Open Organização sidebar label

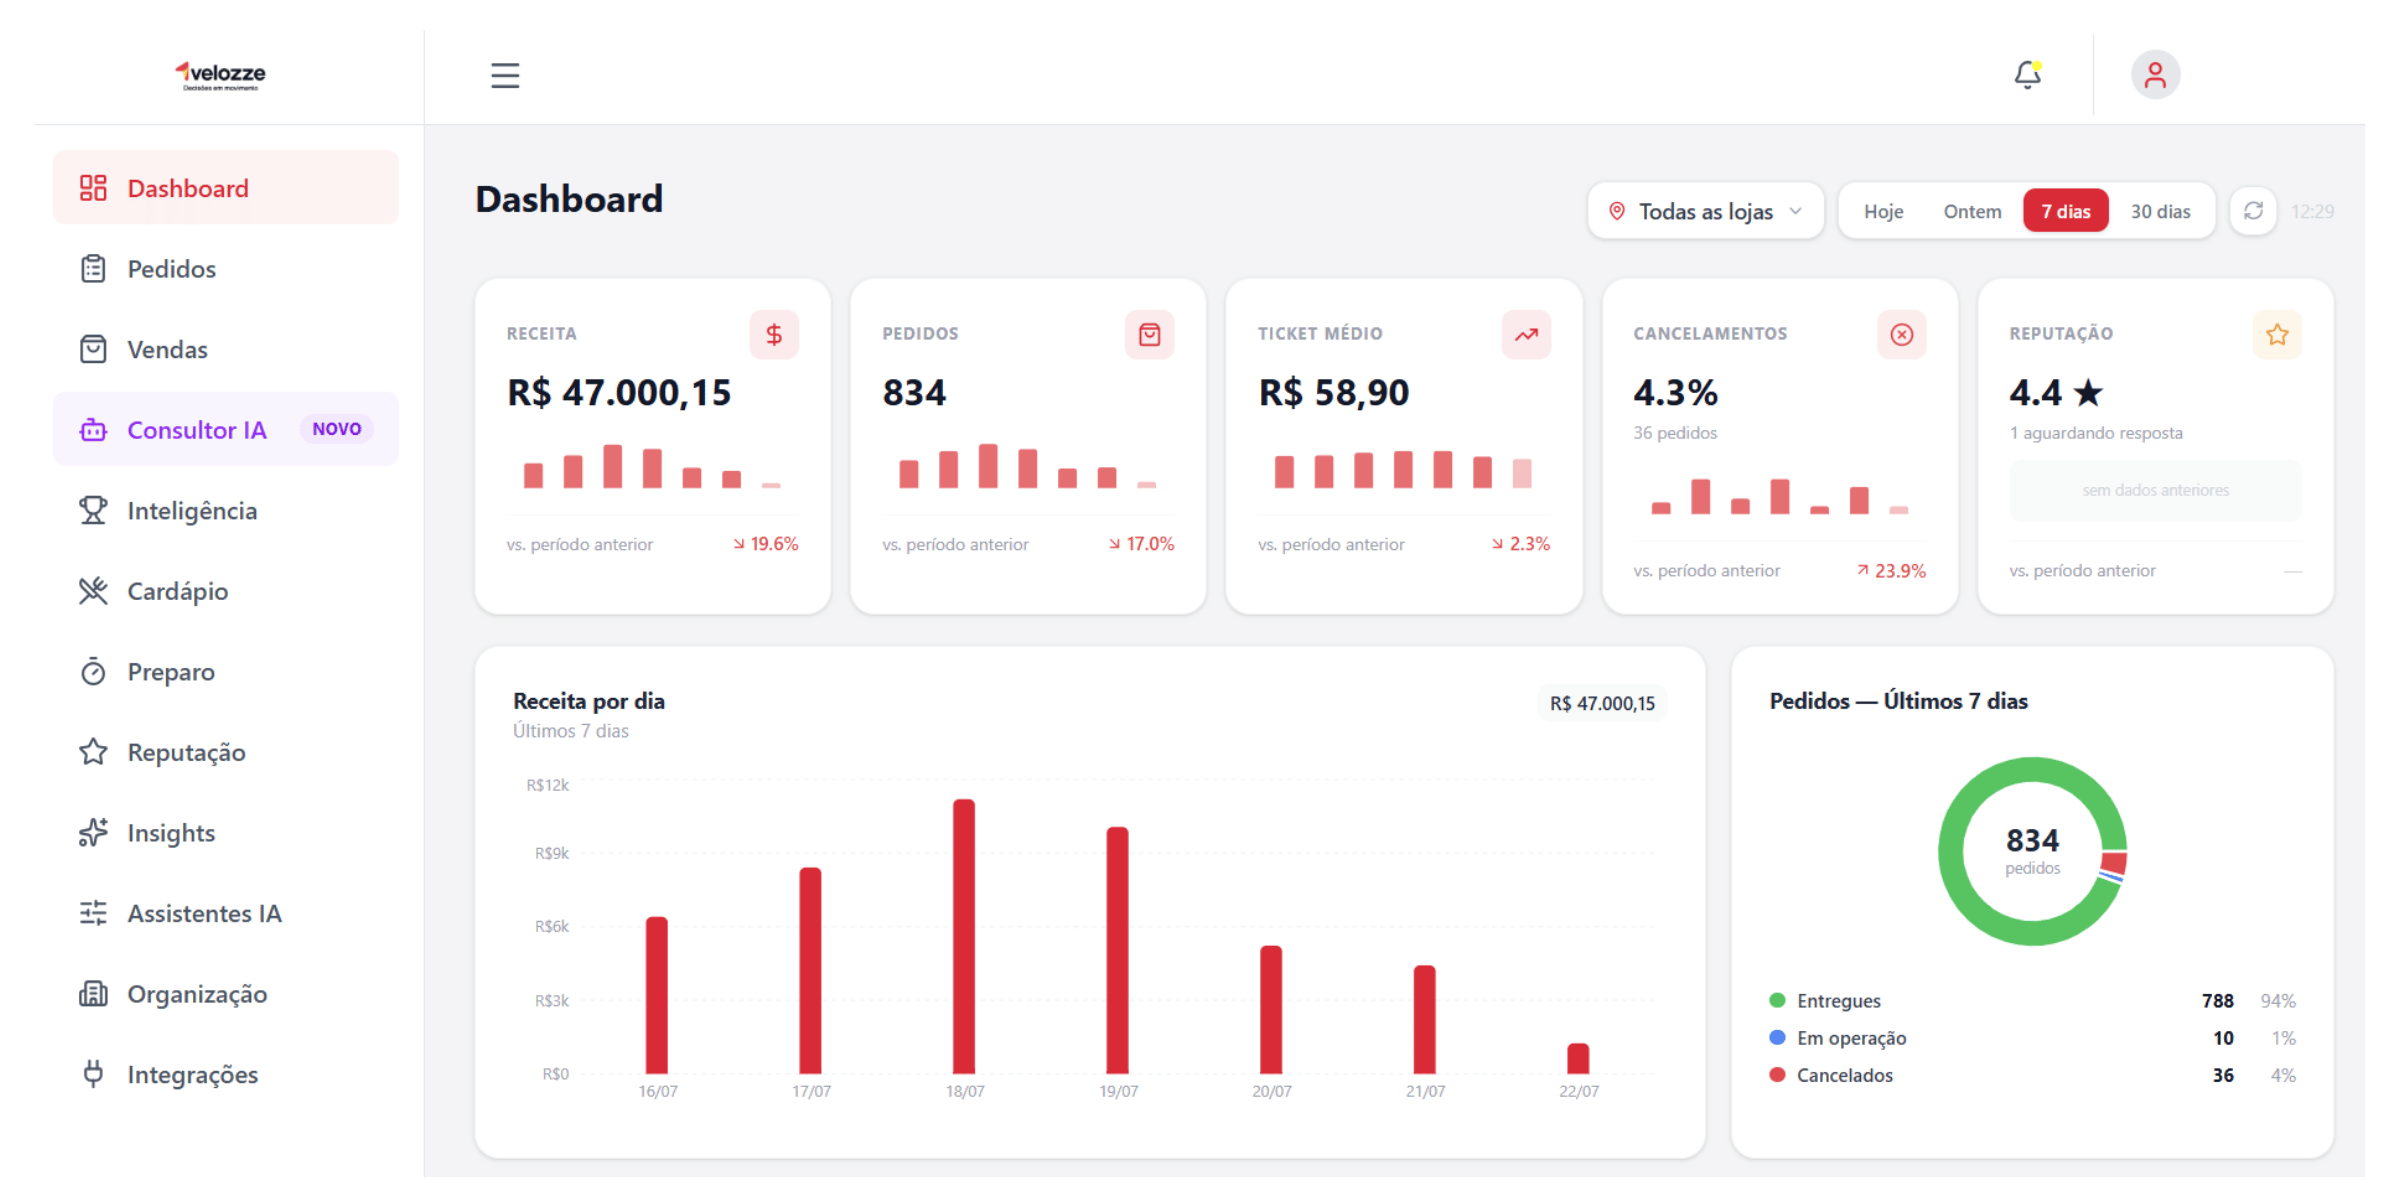tap(197, 994)
